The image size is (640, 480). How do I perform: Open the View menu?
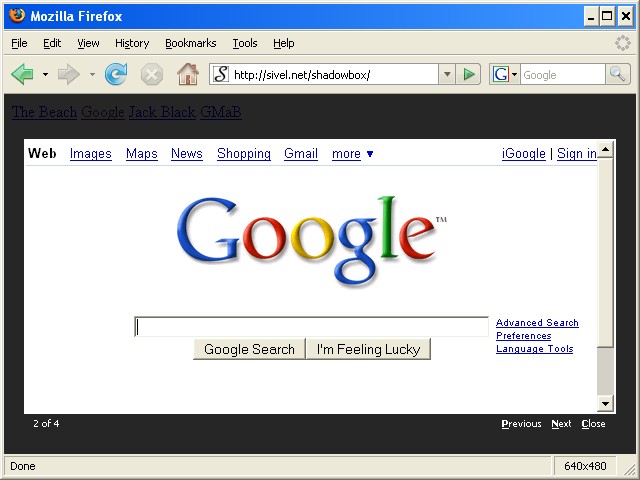pyautogui.click(x=88, y=43)
